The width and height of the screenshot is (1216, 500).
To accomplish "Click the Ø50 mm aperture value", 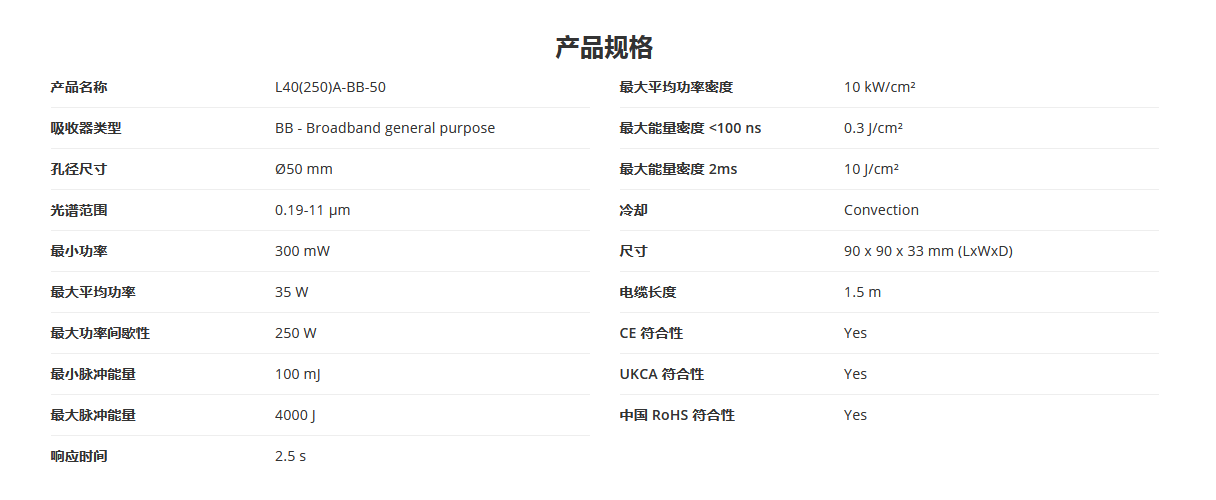I will 304,169.
